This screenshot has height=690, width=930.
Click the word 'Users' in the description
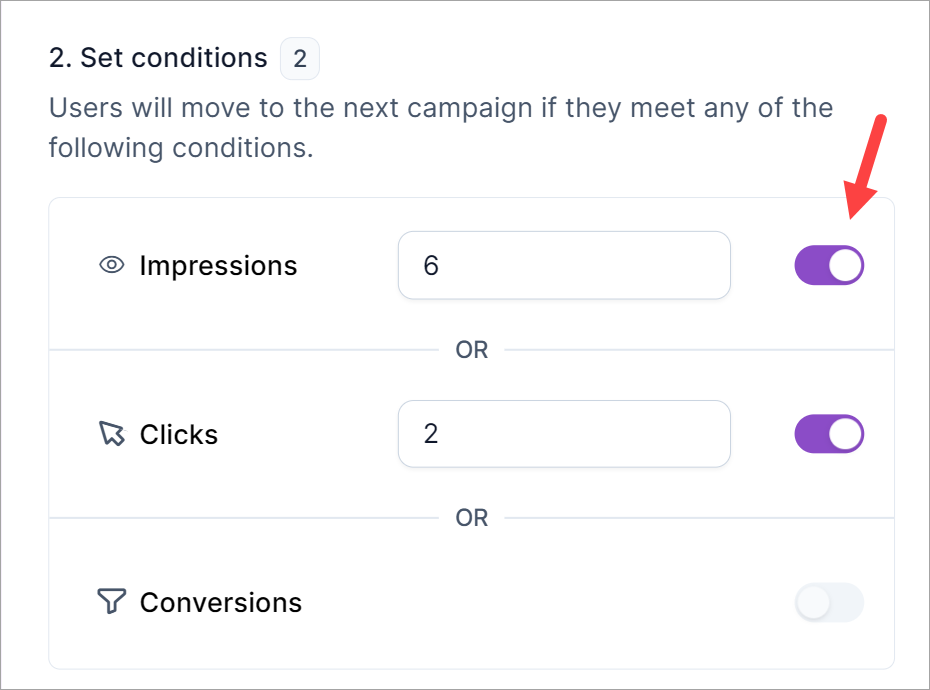pyautogui.click(x=86, y=108)
